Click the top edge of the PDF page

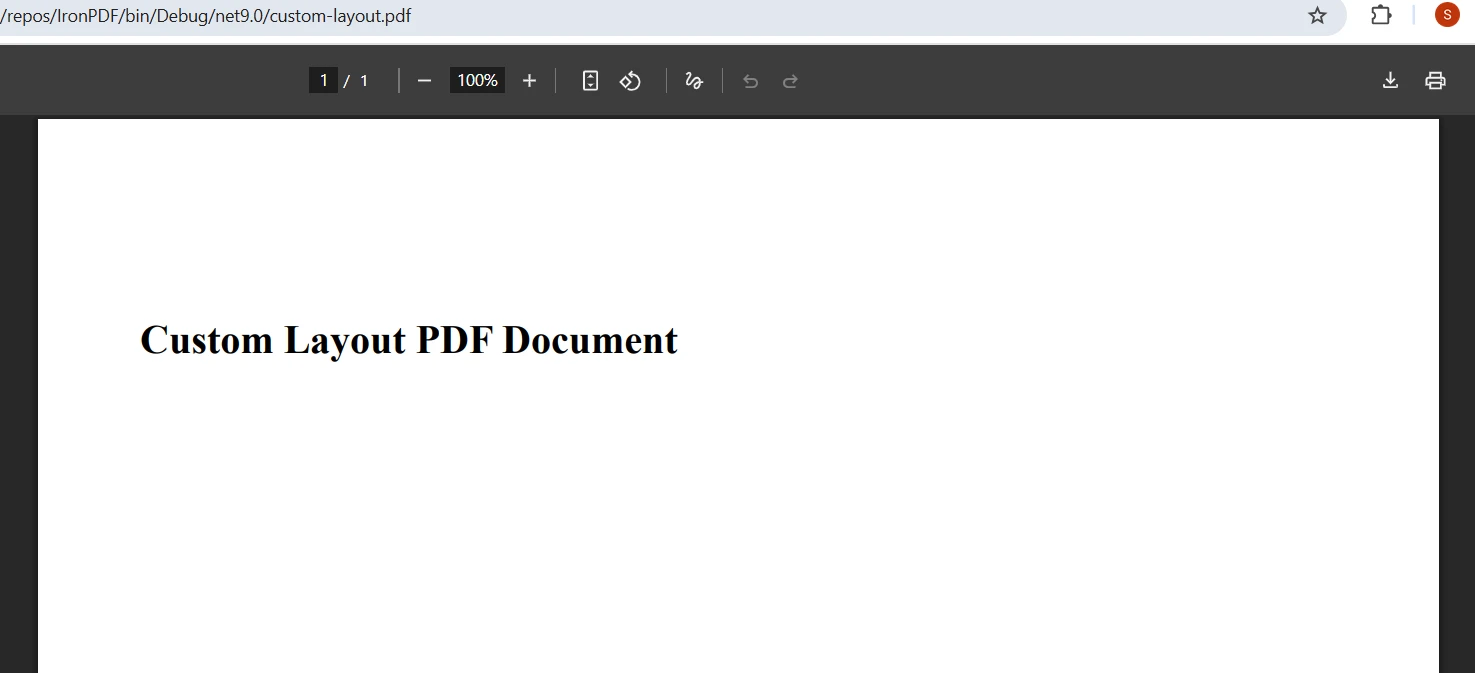(x=738, y=121)
